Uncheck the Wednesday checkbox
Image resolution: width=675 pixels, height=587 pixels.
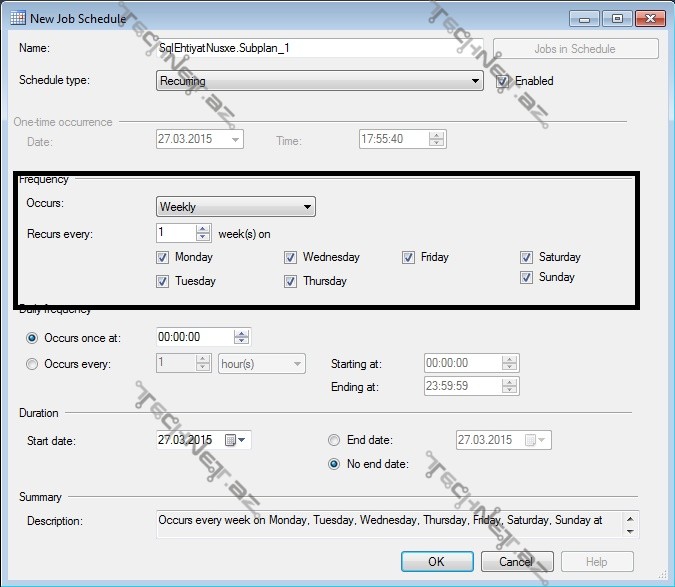tap(290, 257)
